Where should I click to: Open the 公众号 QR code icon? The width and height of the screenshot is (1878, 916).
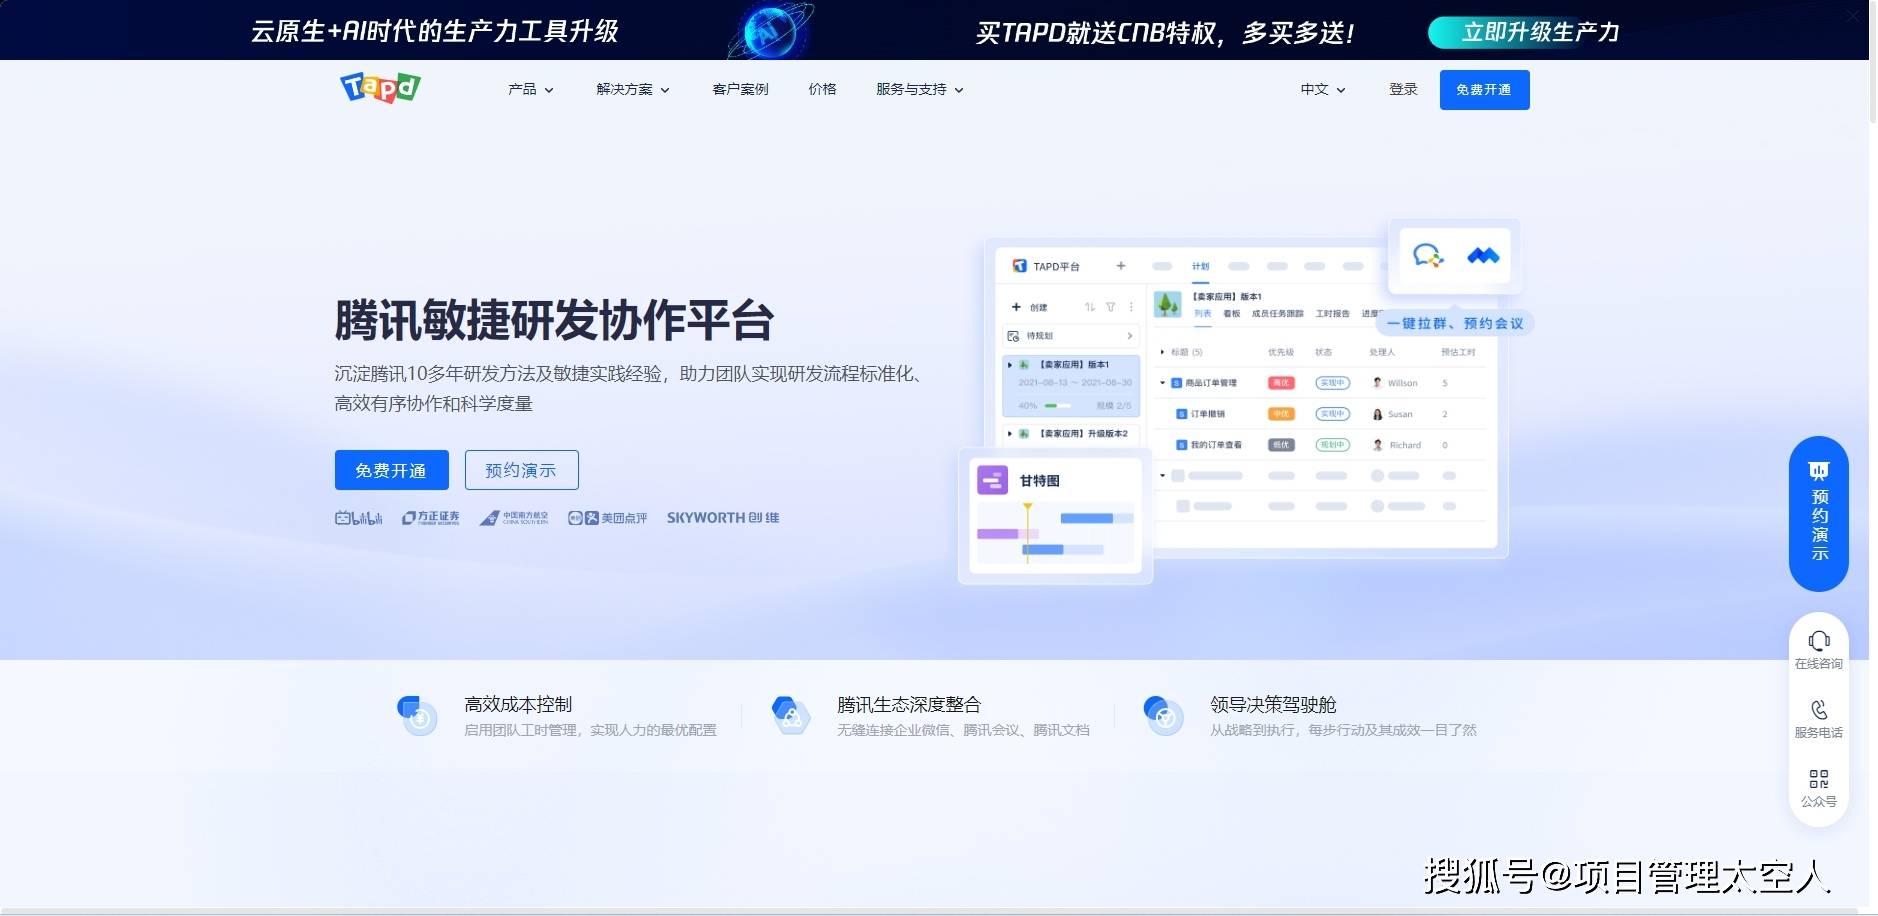(1818, 779)
